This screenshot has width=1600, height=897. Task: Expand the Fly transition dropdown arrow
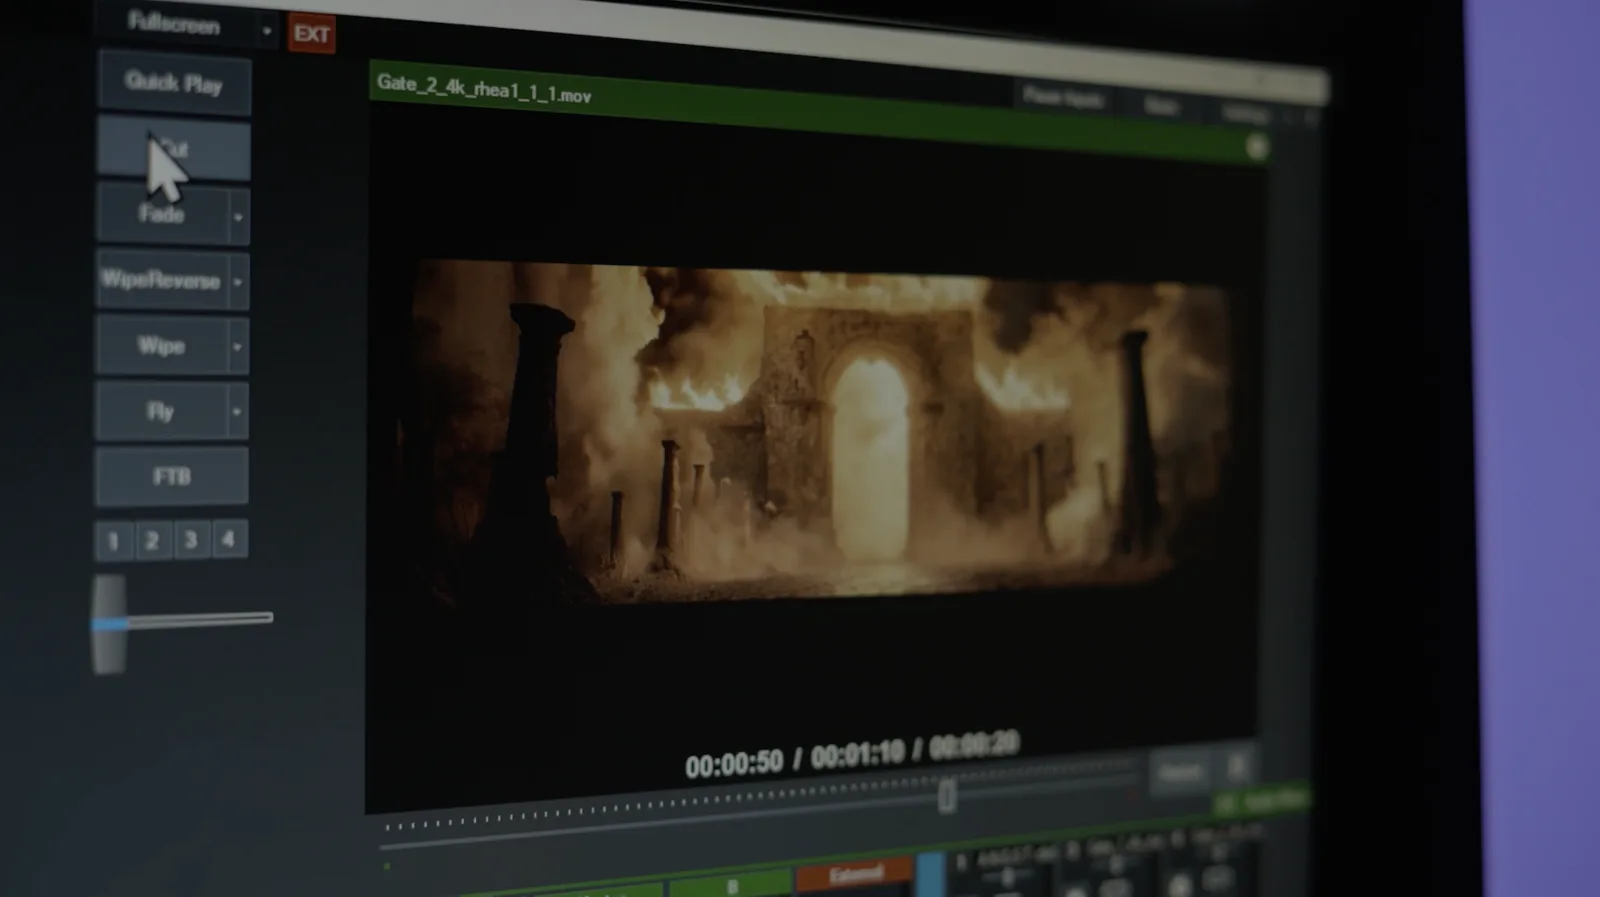pos(237,412)
